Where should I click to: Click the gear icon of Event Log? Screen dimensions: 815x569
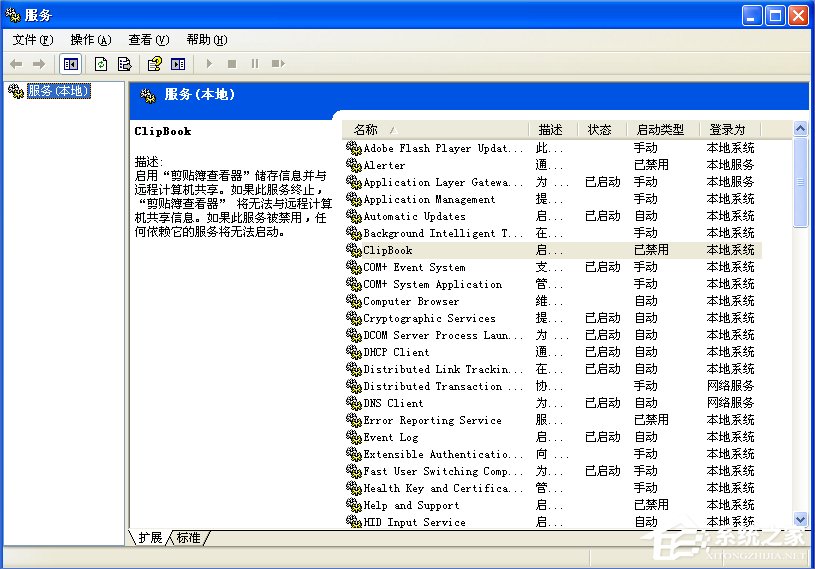353,438
